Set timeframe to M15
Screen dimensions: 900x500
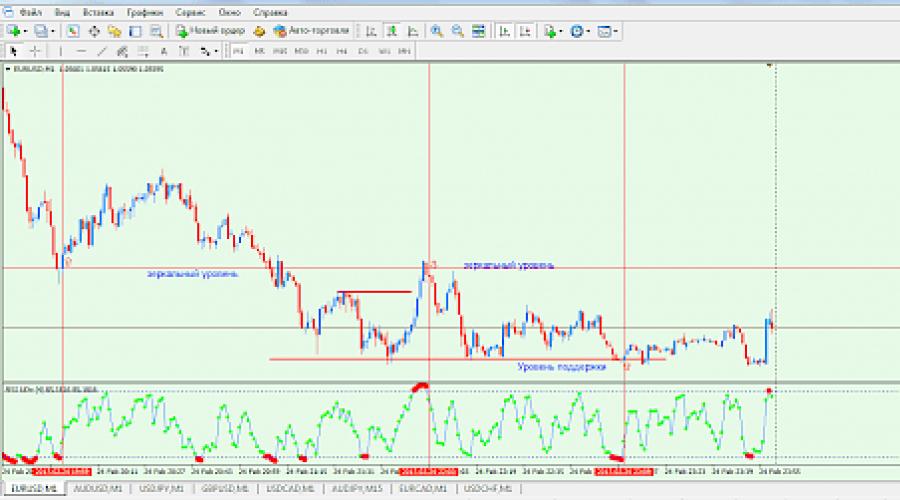pos(280,51)
